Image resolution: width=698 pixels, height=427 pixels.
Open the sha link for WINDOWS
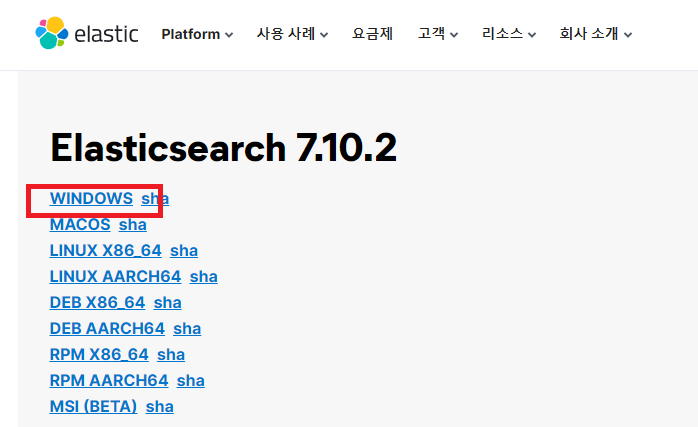(155, 199)
